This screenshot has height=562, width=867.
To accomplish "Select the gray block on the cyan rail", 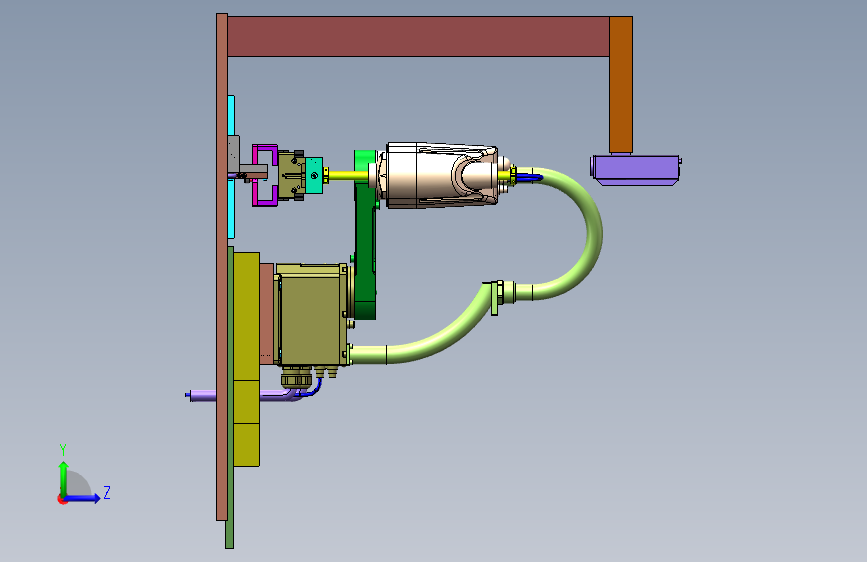I will (x=234, y=155).
